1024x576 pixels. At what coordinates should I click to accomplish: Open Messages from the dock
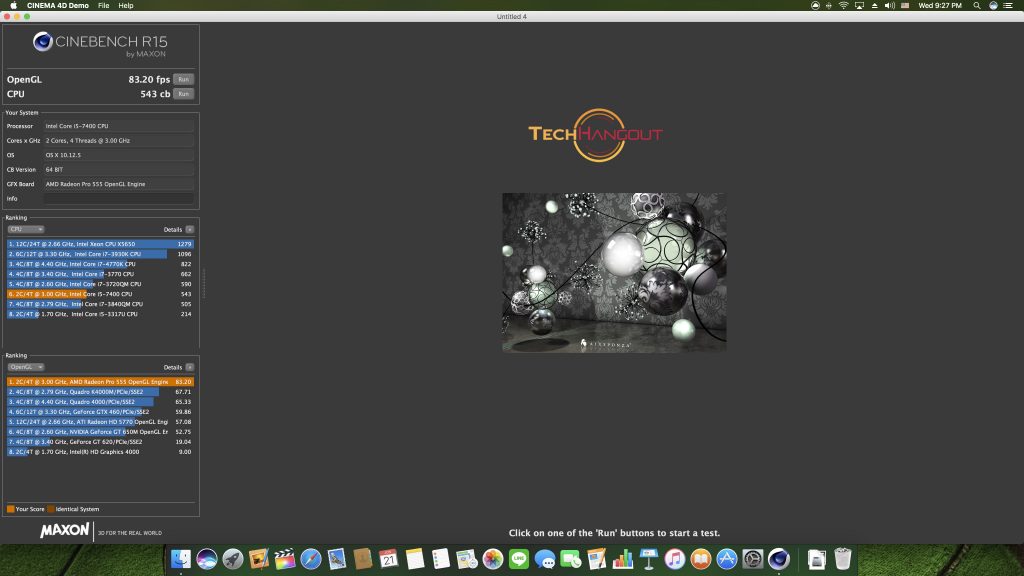pyautogui.click(x=545, y=559)
